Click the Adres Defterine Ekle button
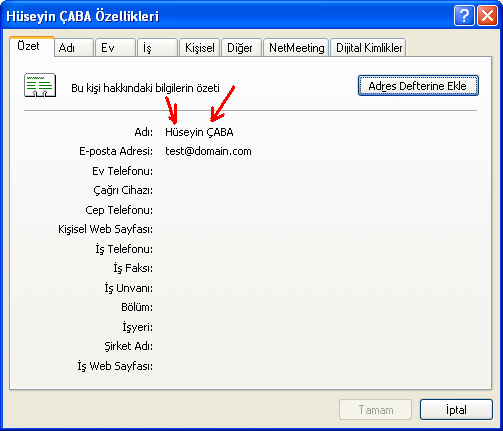Viewport: 503px width, 431px height. tap(418, 86)
